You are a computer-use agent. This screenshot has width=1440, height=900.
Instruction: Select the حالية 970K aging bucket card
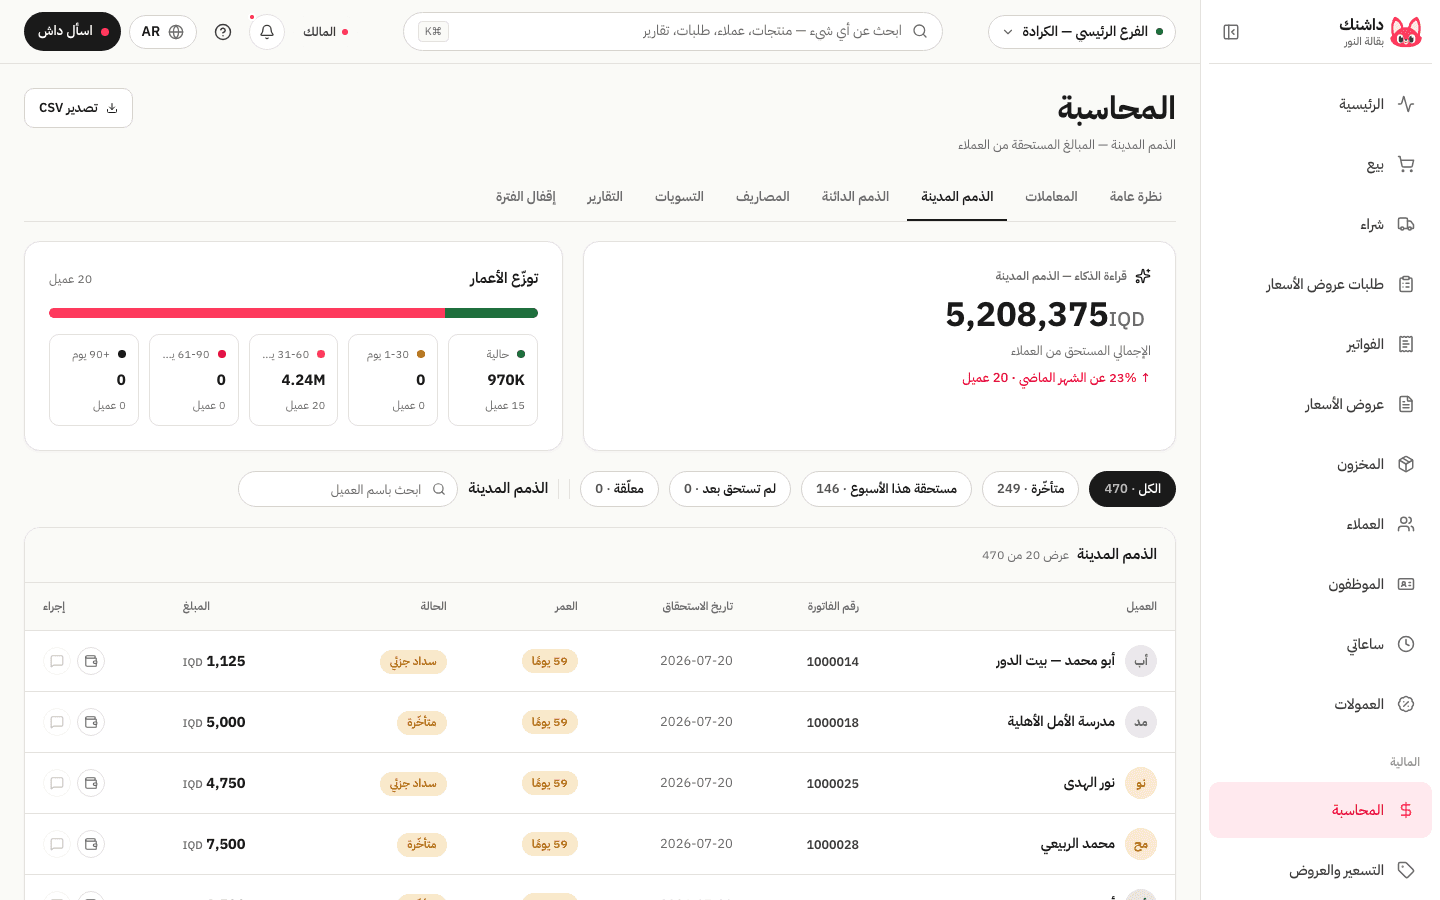pos(493,380)
